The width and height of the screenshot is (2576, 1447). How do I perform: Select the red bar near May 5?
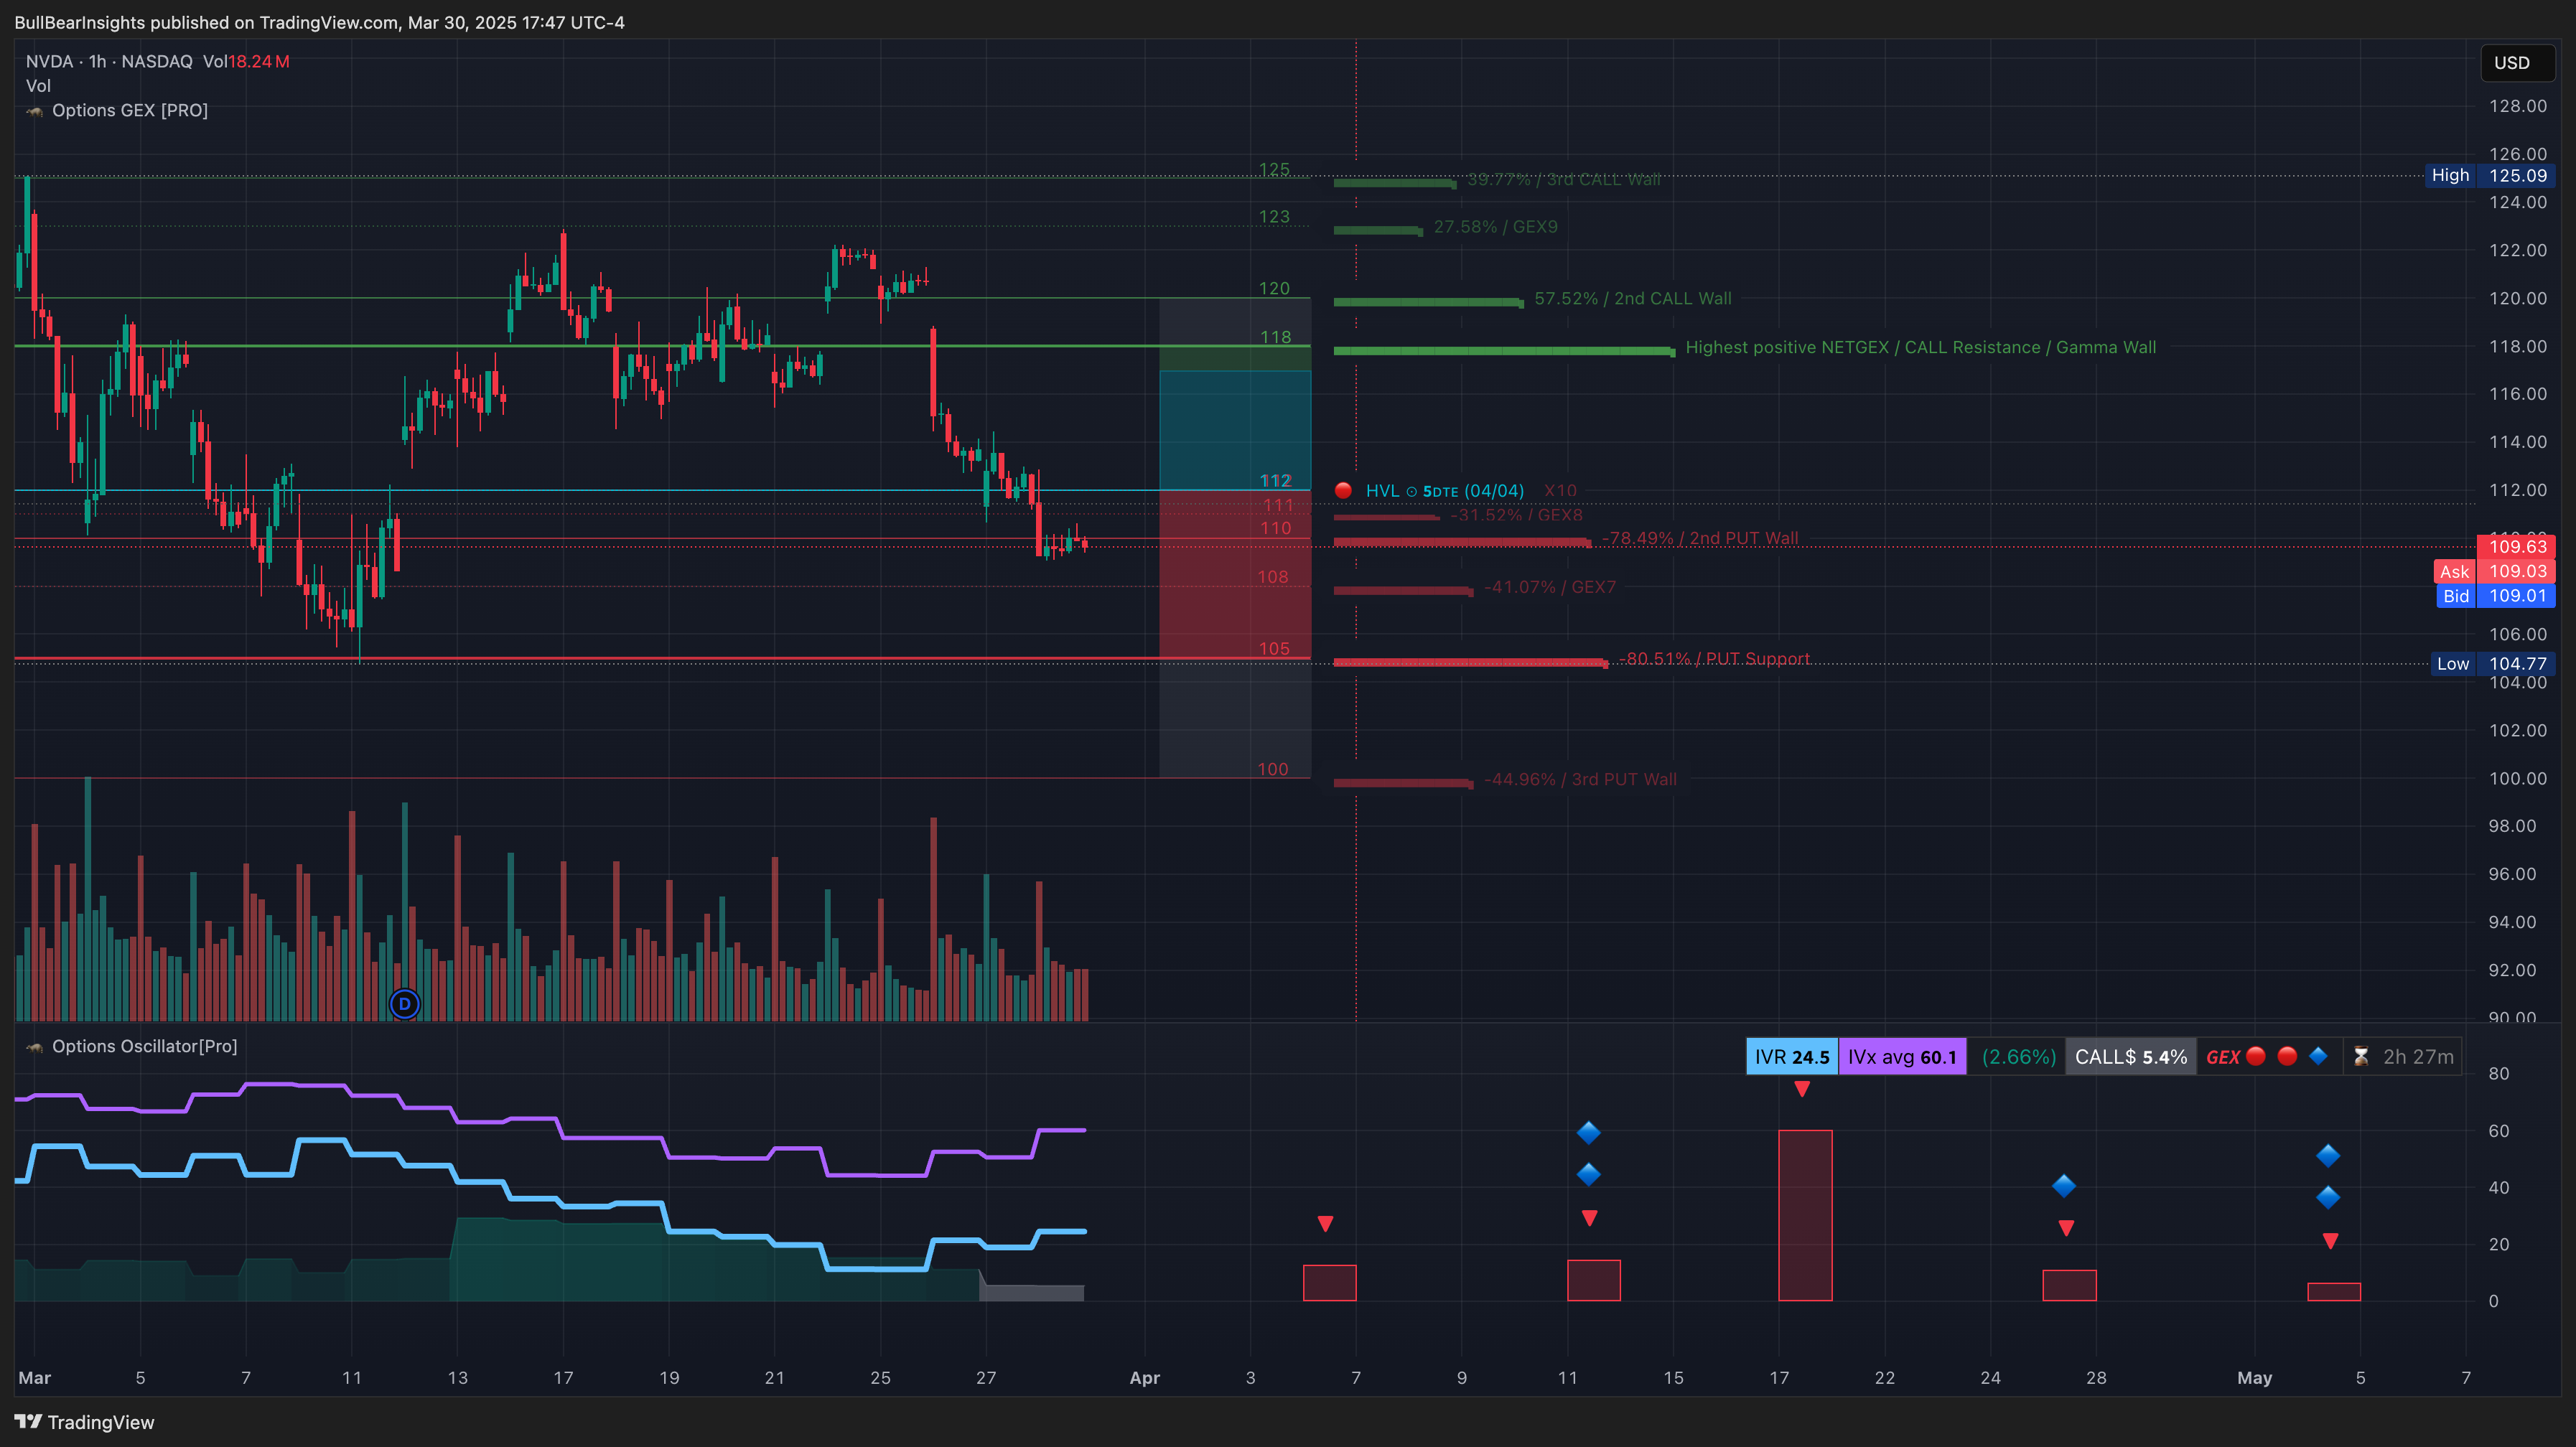(x=2333, y=1292)
